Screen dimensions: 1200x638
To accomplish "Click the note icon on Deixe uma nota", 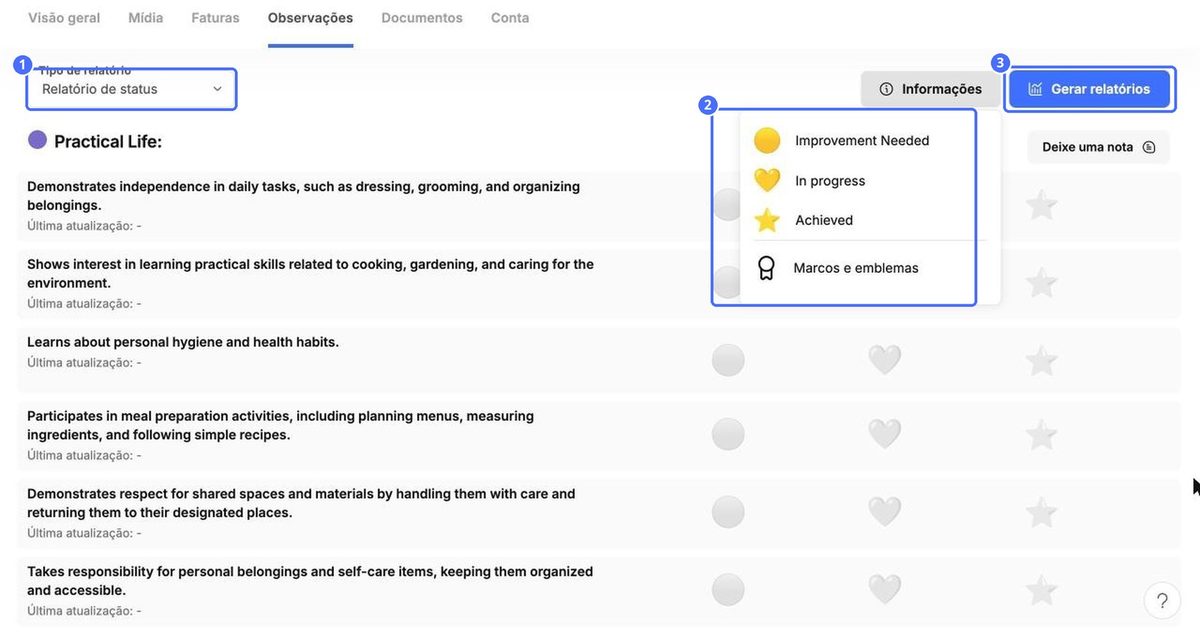I will click(x=1149, y=147).
